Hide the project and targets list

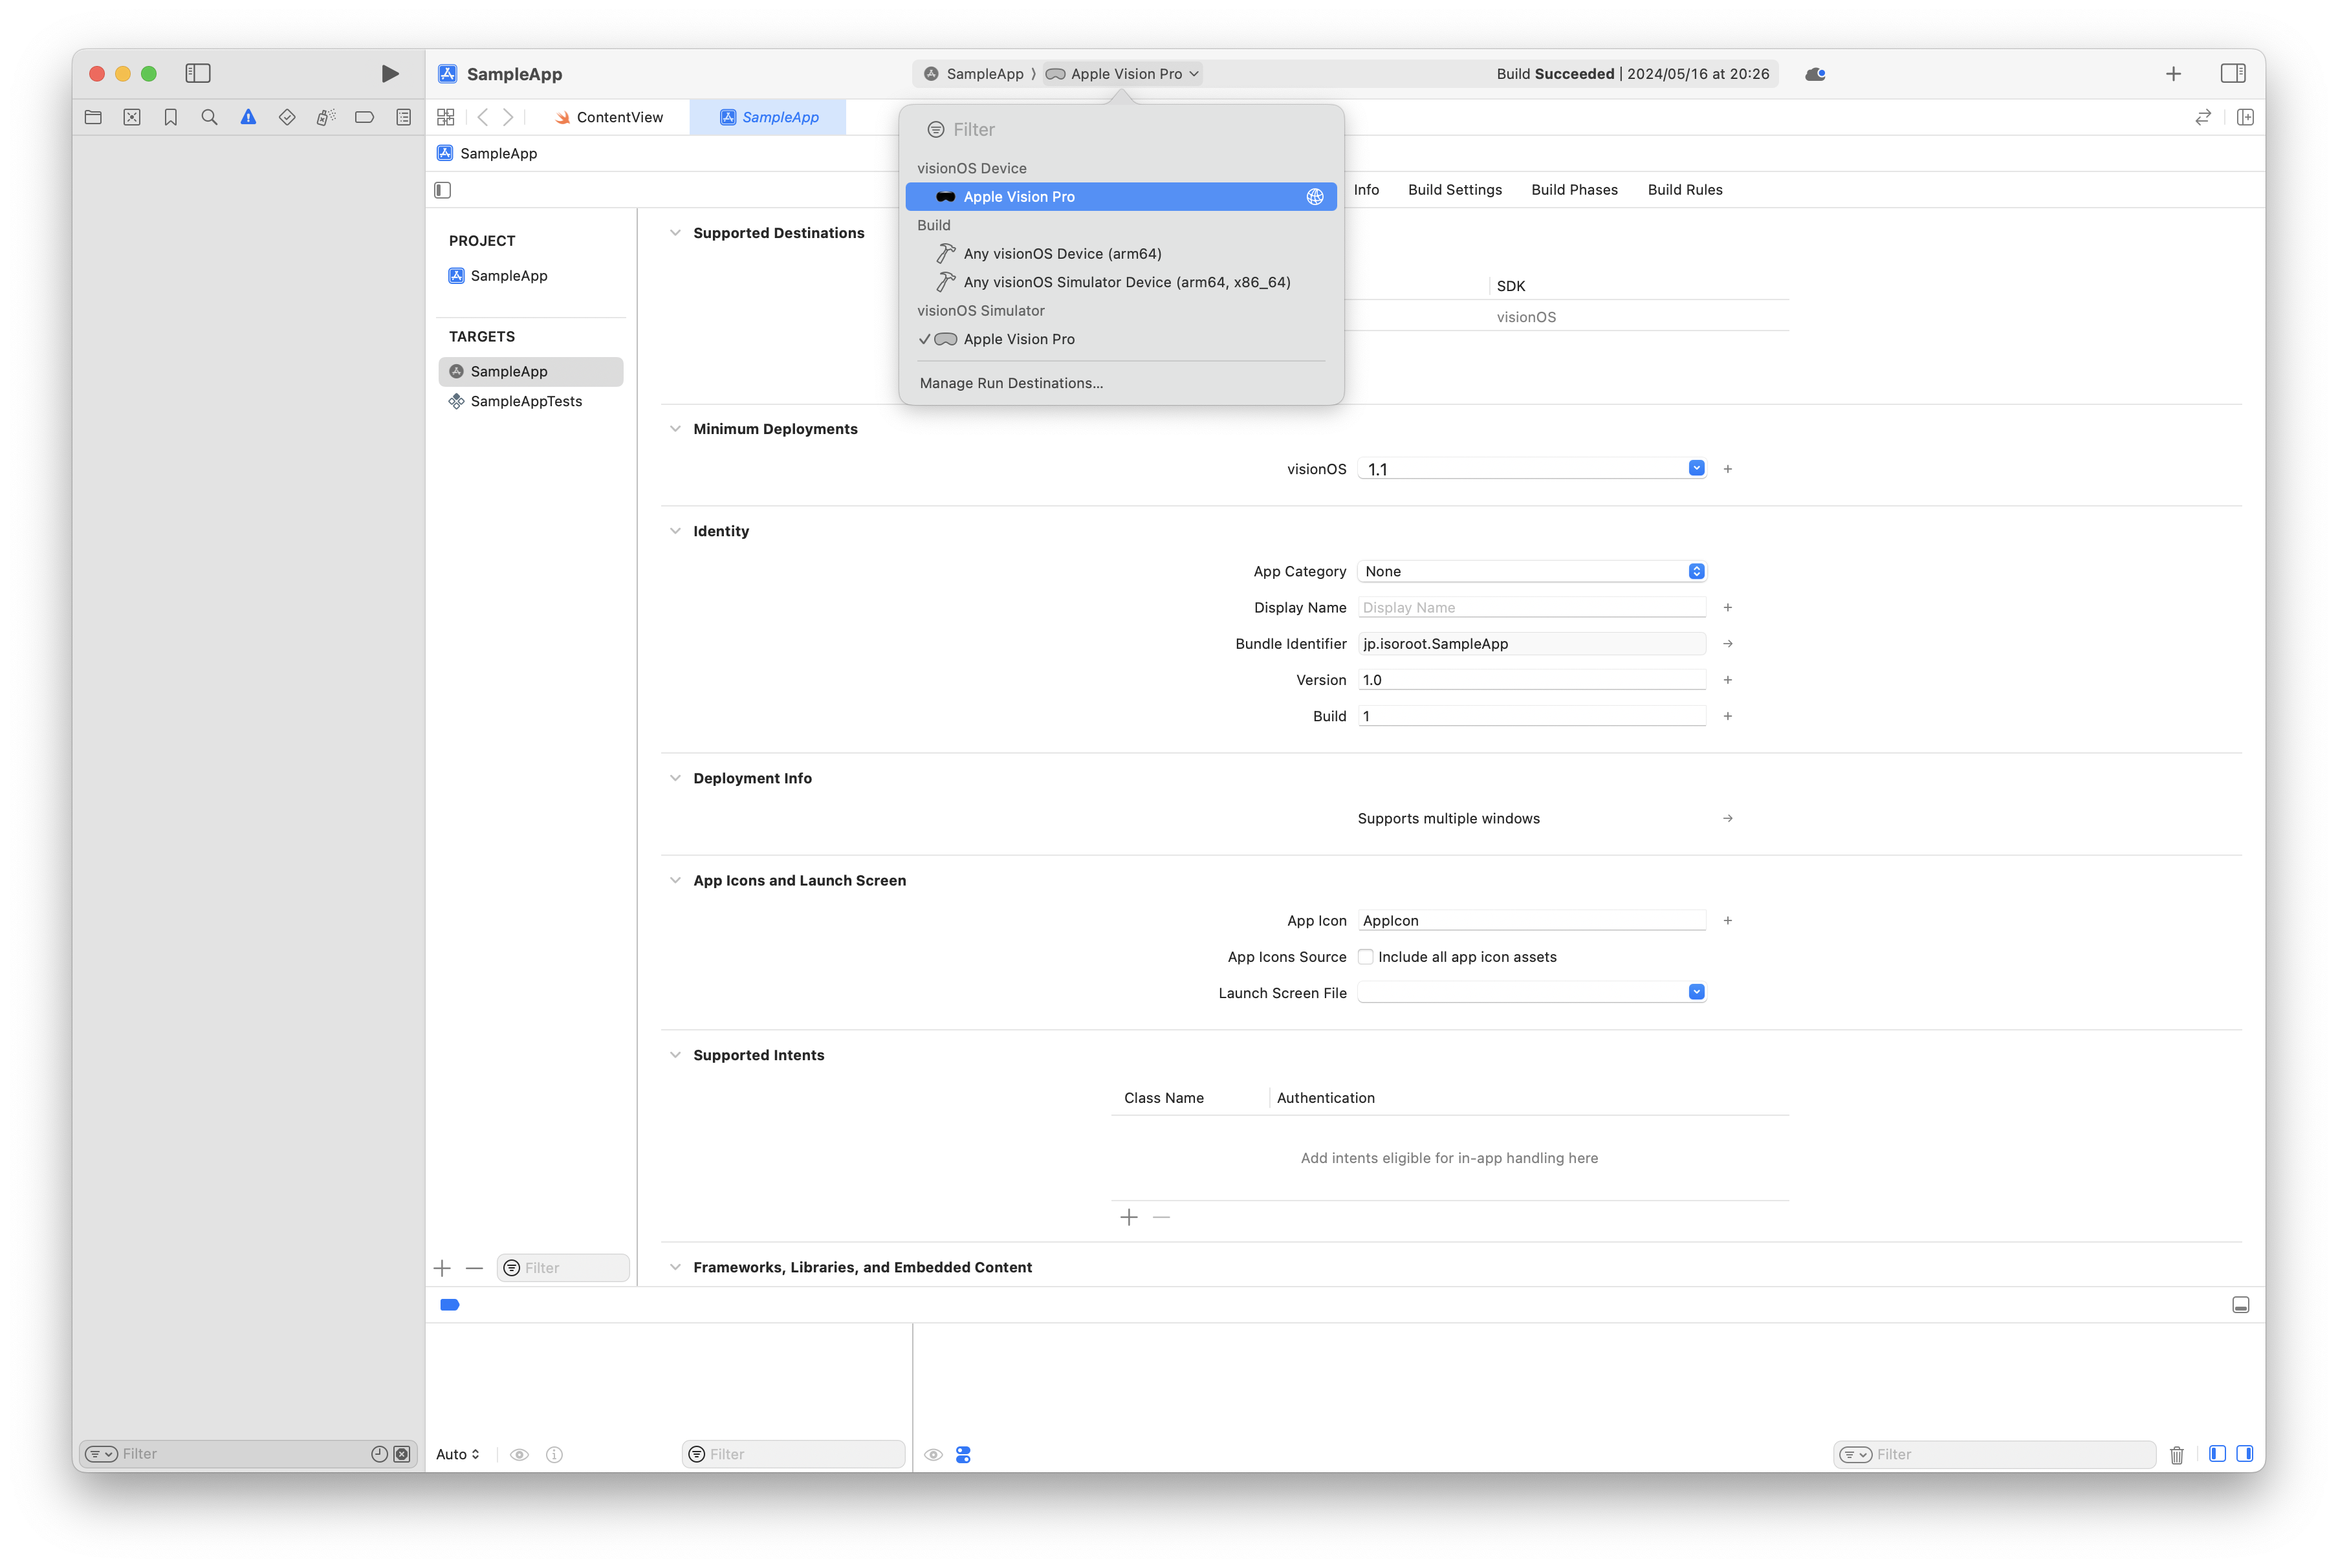point(443,190)
